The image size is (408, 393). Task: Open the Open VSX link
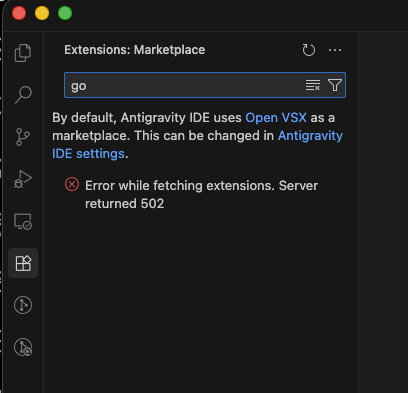[276, 118]
